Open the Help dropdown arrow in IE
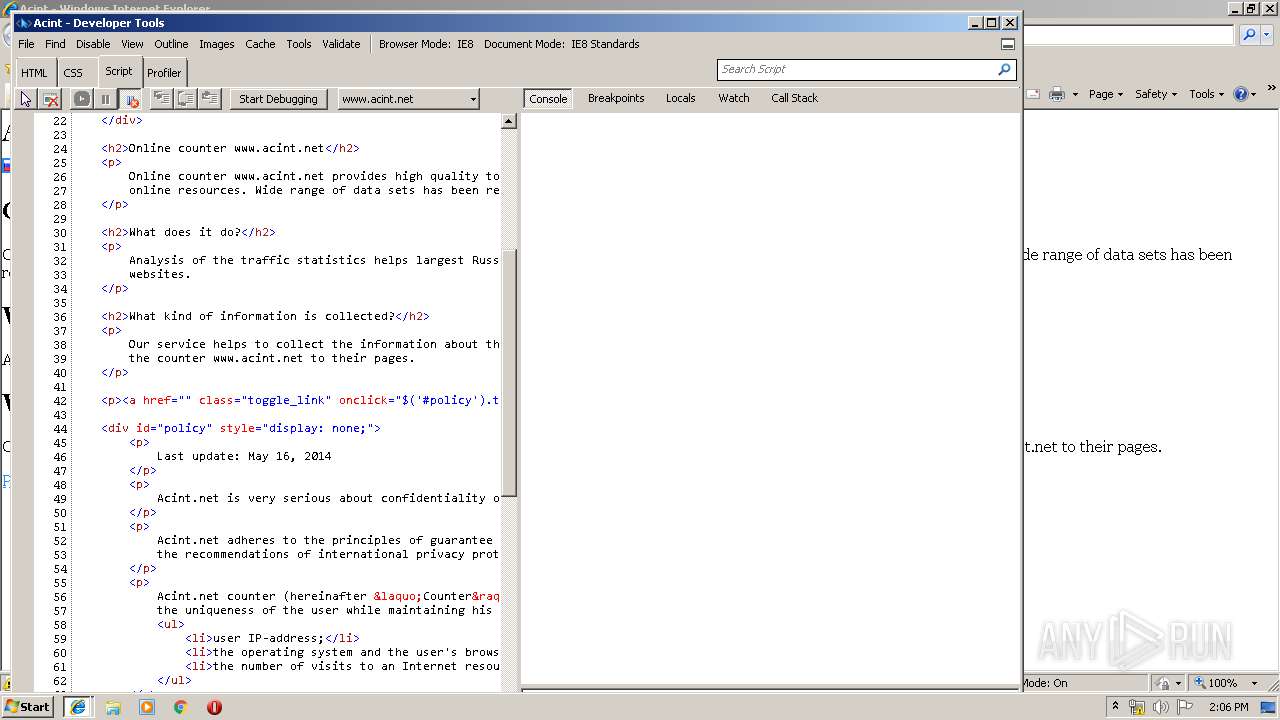The image size is (1280, 720). 1255,94
